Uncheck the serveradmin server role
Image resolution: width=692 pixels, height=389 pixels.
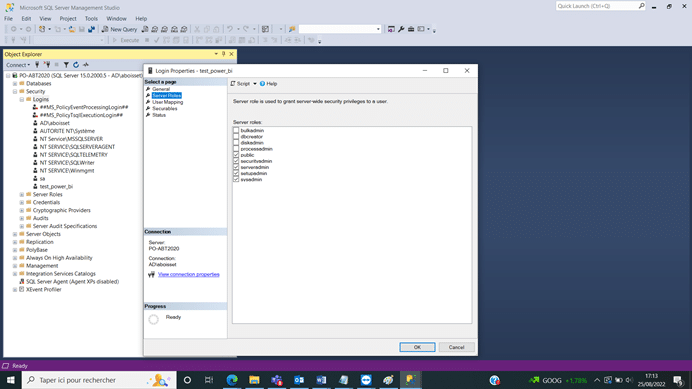pyautogui.click(x=236, y=167)
